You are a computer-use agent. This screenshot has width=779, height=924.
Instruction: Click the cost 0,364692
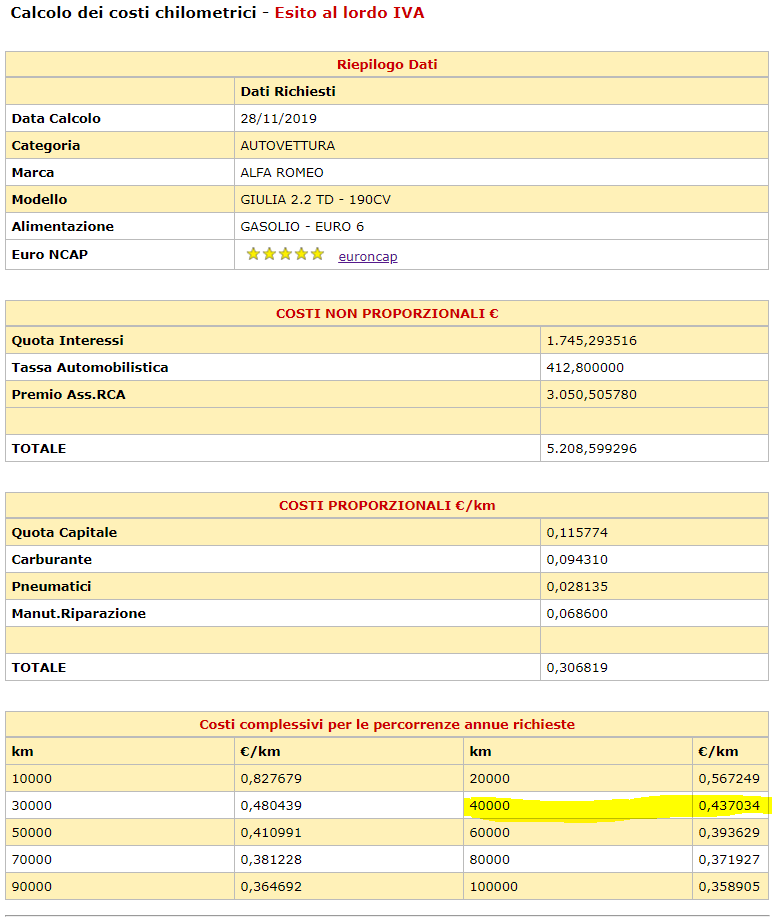pos(271,887)
